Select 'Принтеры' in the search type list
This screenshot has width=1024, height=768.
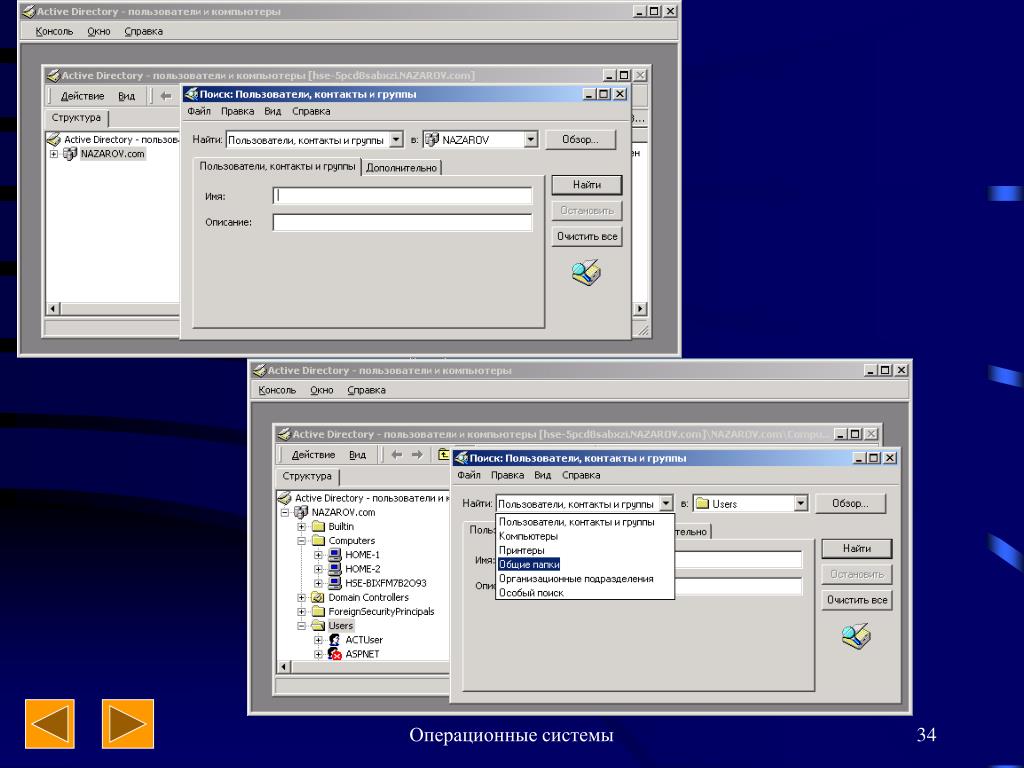coord(521,550)
